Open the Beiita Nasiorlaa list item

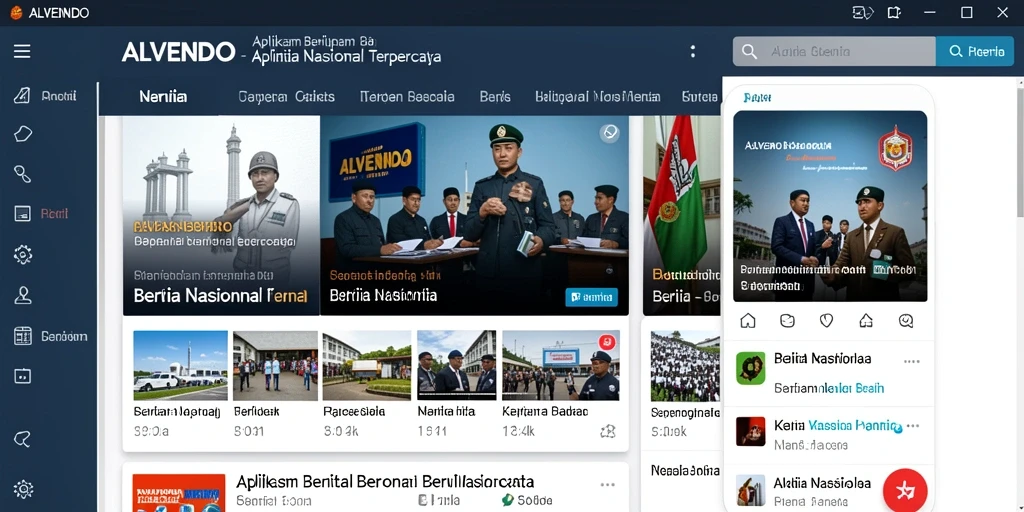coord(829,373)
